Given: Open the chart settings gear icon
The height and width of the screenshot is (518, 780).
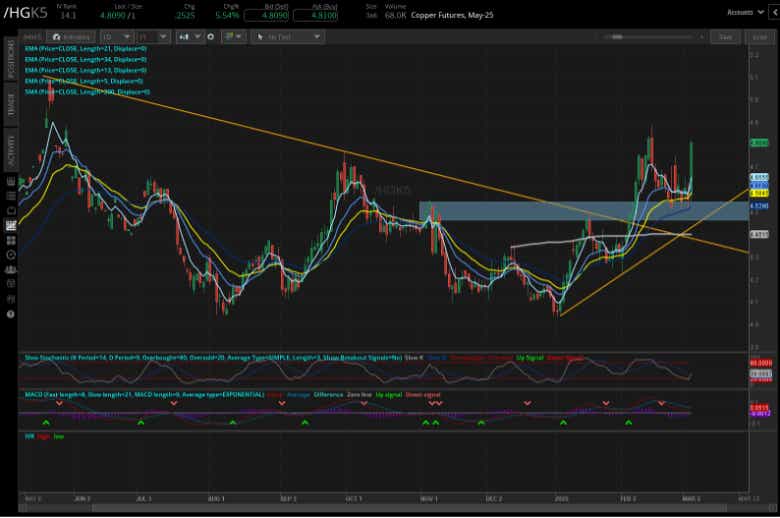Looking at the screenshot, I should point(211,37).
